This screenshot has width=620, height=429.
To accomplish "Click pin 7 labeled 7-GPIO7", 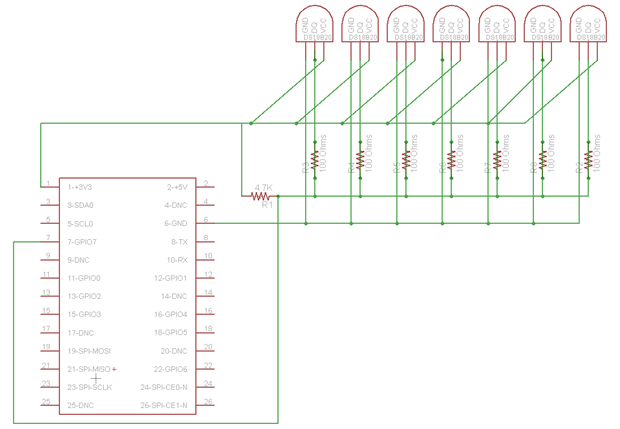I will tap(50, 241).
